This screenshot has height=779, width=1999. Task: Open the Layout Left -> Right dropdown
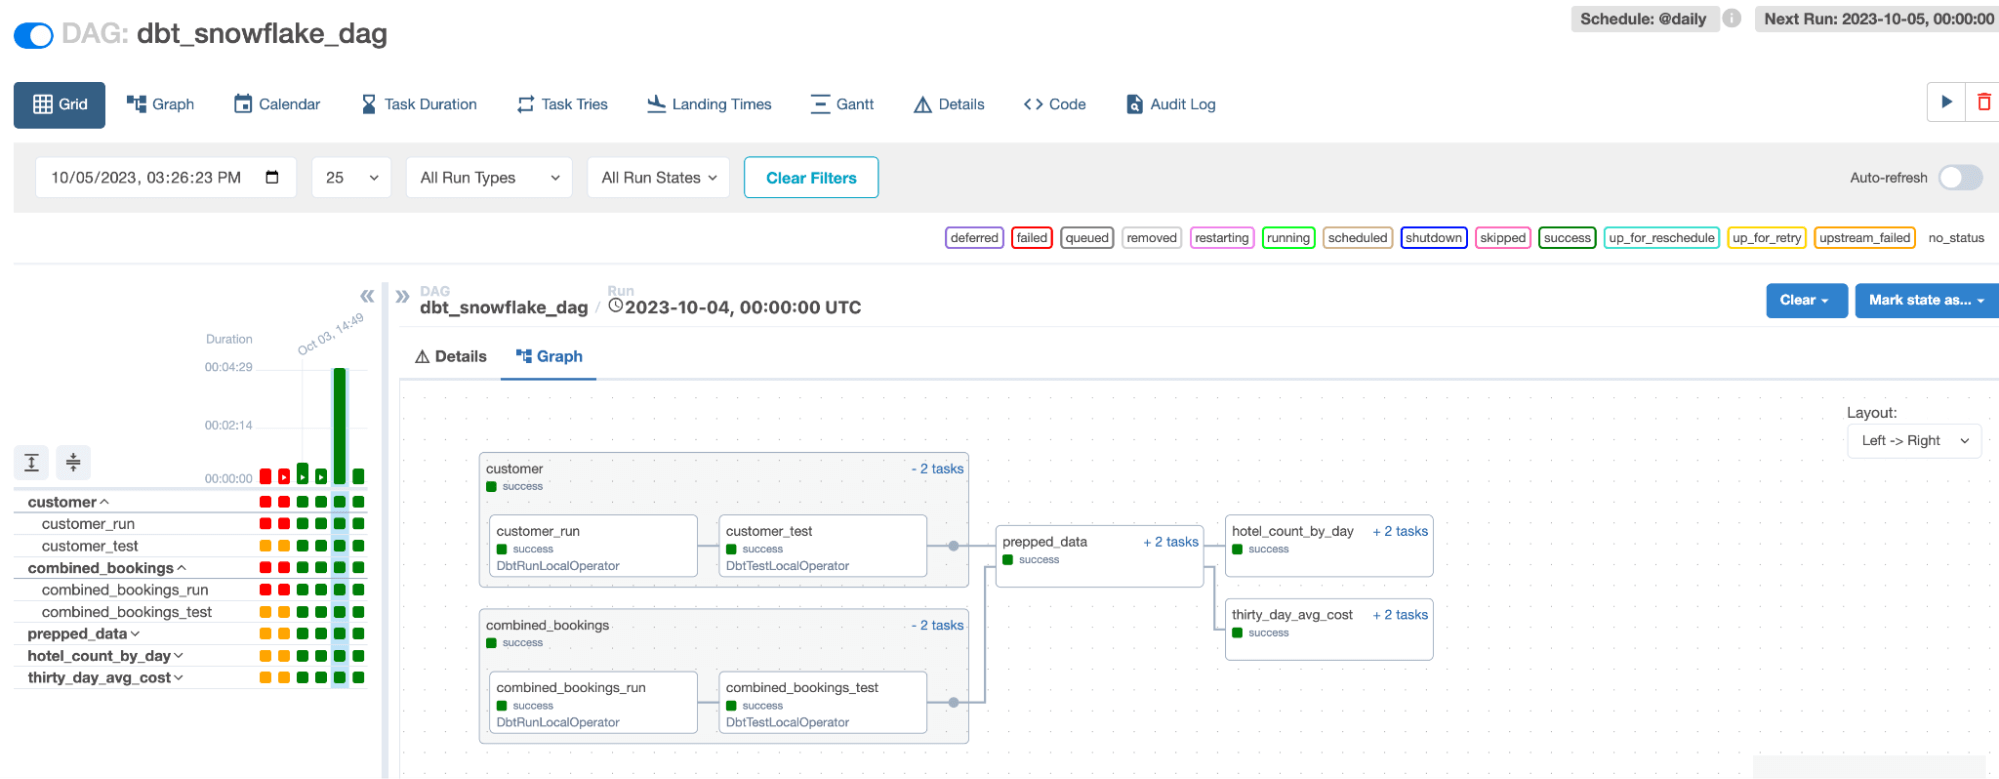(x=1914, y=441)
